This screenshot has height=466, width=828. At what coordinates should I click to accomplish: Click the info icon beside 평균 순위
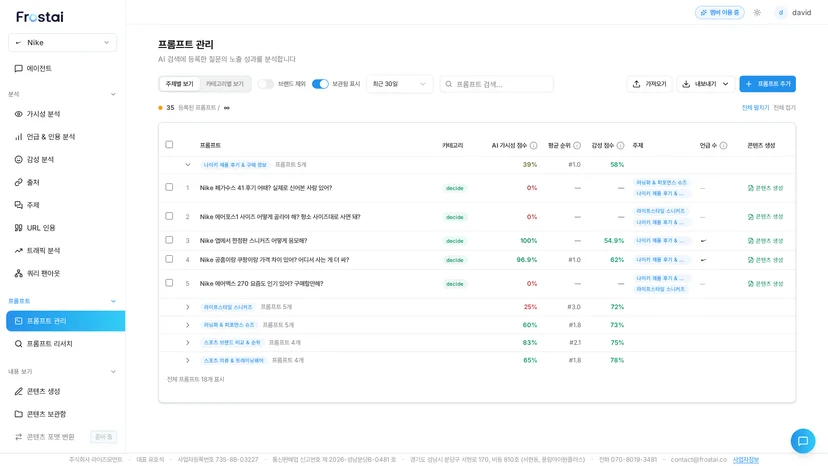(x=577, y=145)
